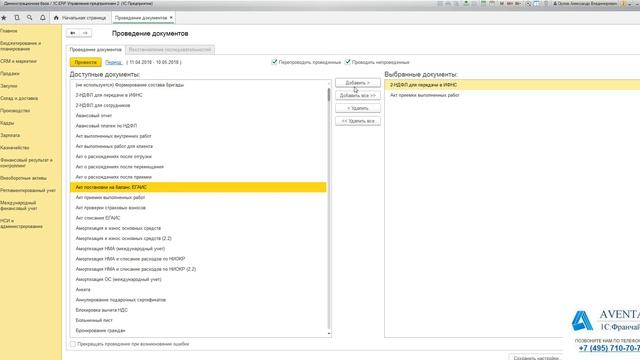Open Продажи section
This screenshot has width=640, height=360.
tap(10, 73)
